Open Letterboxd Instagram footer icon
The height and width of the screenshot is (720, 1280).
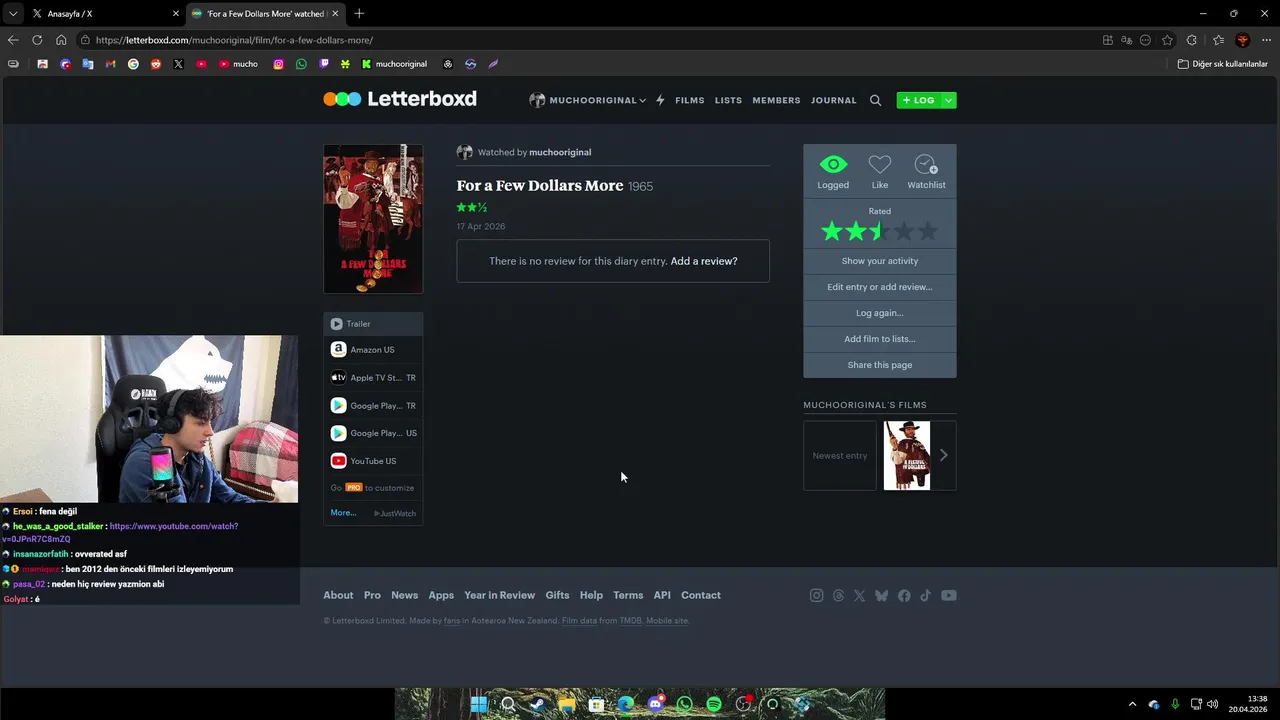pos(817,595)
